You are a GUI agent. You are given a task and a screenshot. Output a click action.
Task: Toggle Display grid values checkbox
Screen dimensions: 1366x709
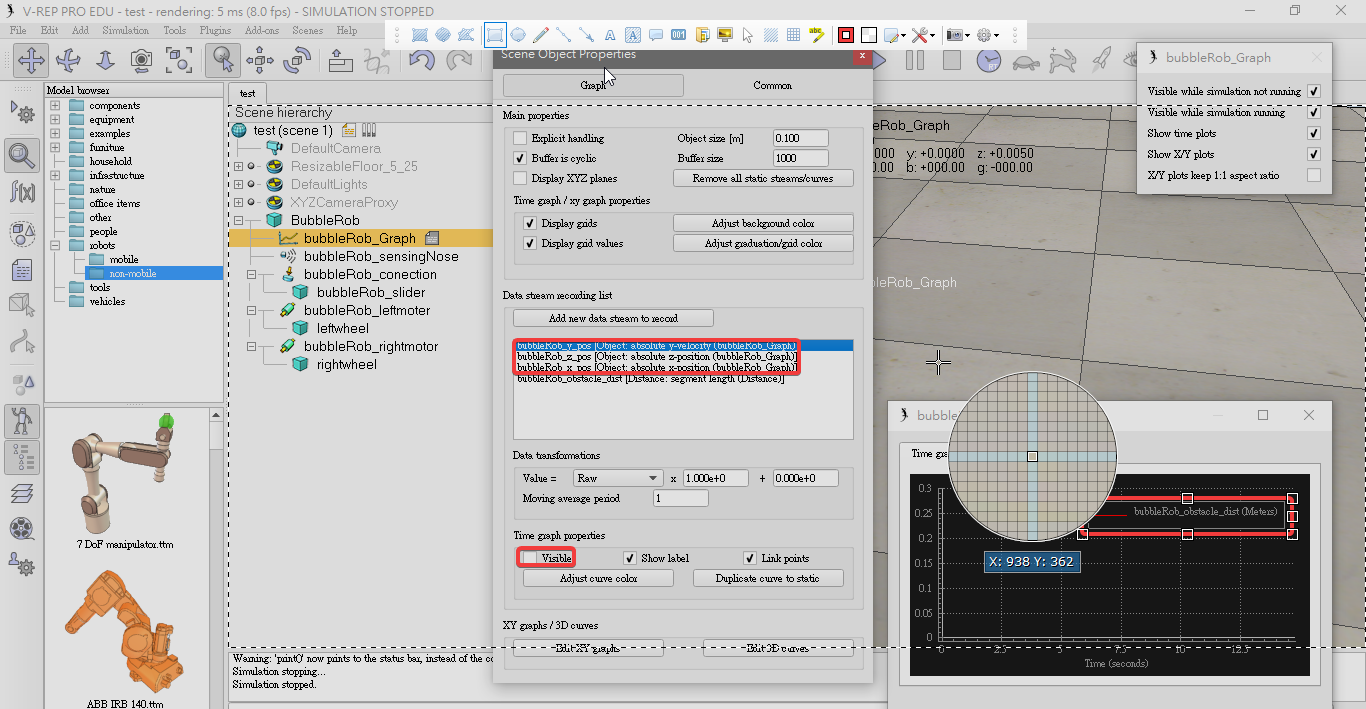click(x=530, y=243)
